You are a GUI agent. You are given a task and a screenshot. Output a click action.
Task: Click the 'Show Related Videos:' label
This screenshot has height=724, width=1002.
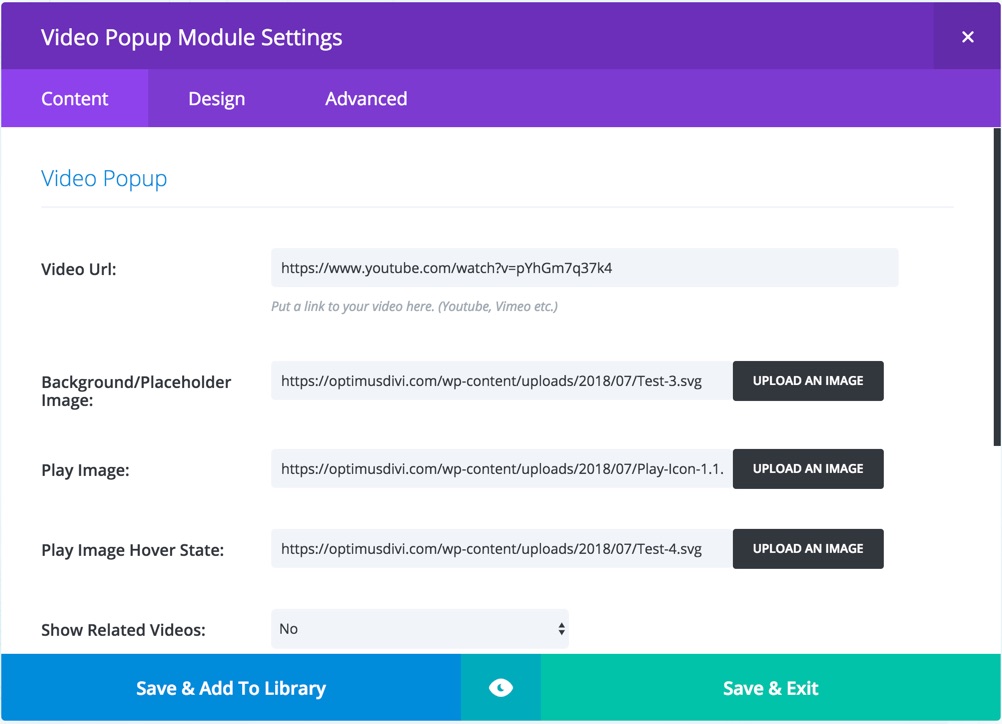(123, 630)
